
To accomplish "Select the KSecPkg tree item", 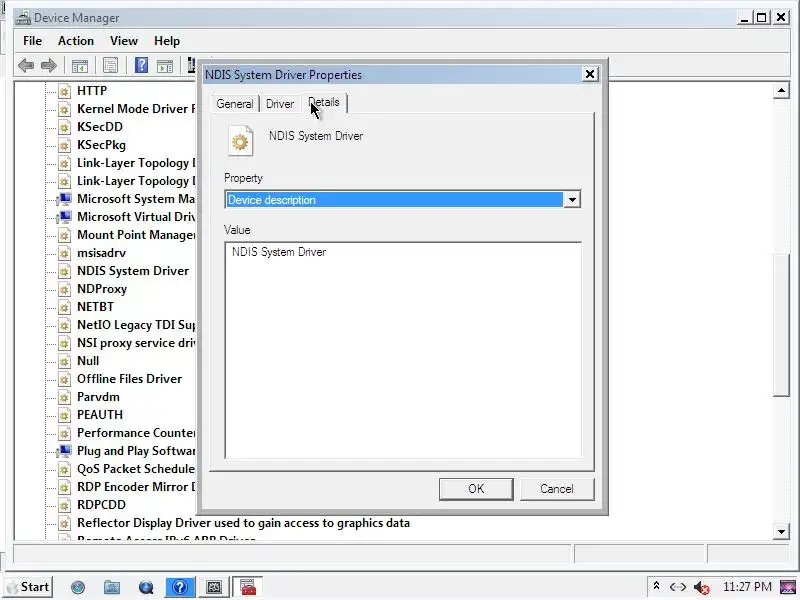I will [x=101, y=145].
